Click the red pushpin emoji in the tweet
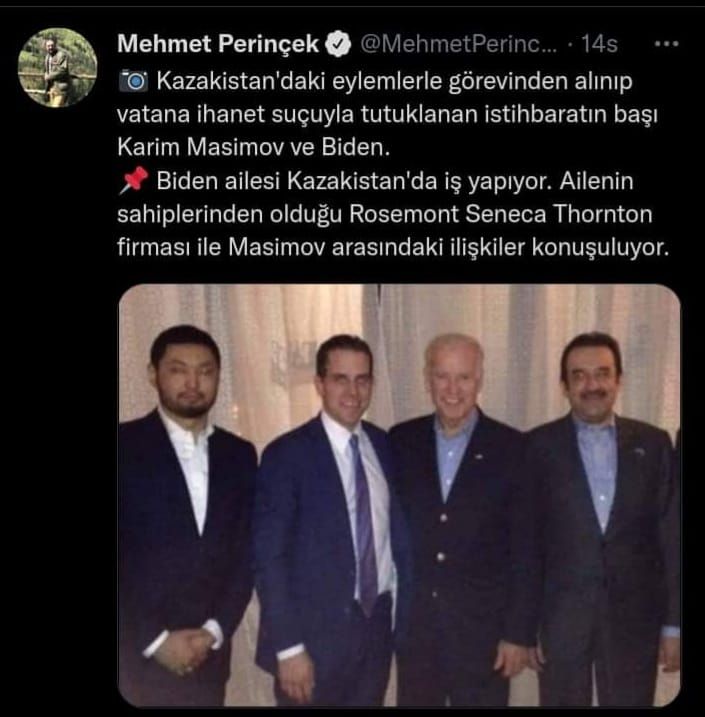 point(133,181)
